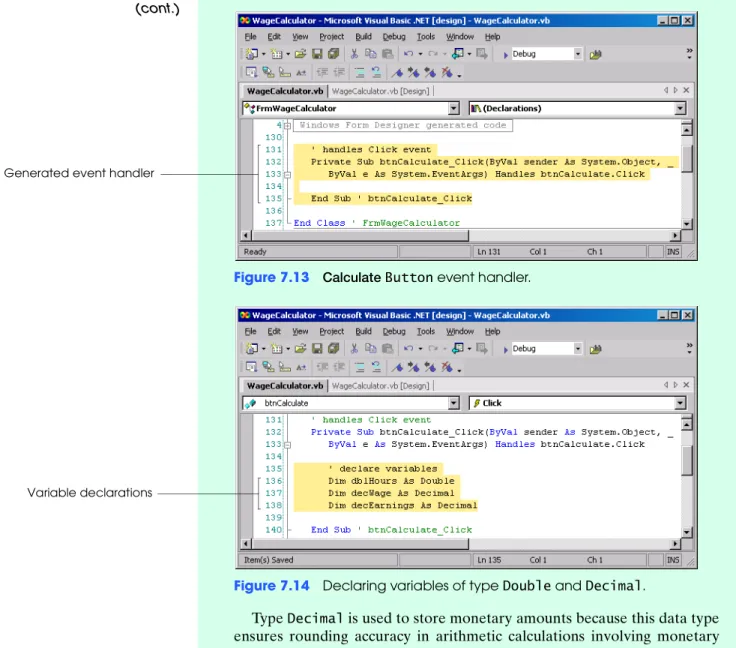Start debugging with Figure 7.13 window's play icon

click(505, 54)
